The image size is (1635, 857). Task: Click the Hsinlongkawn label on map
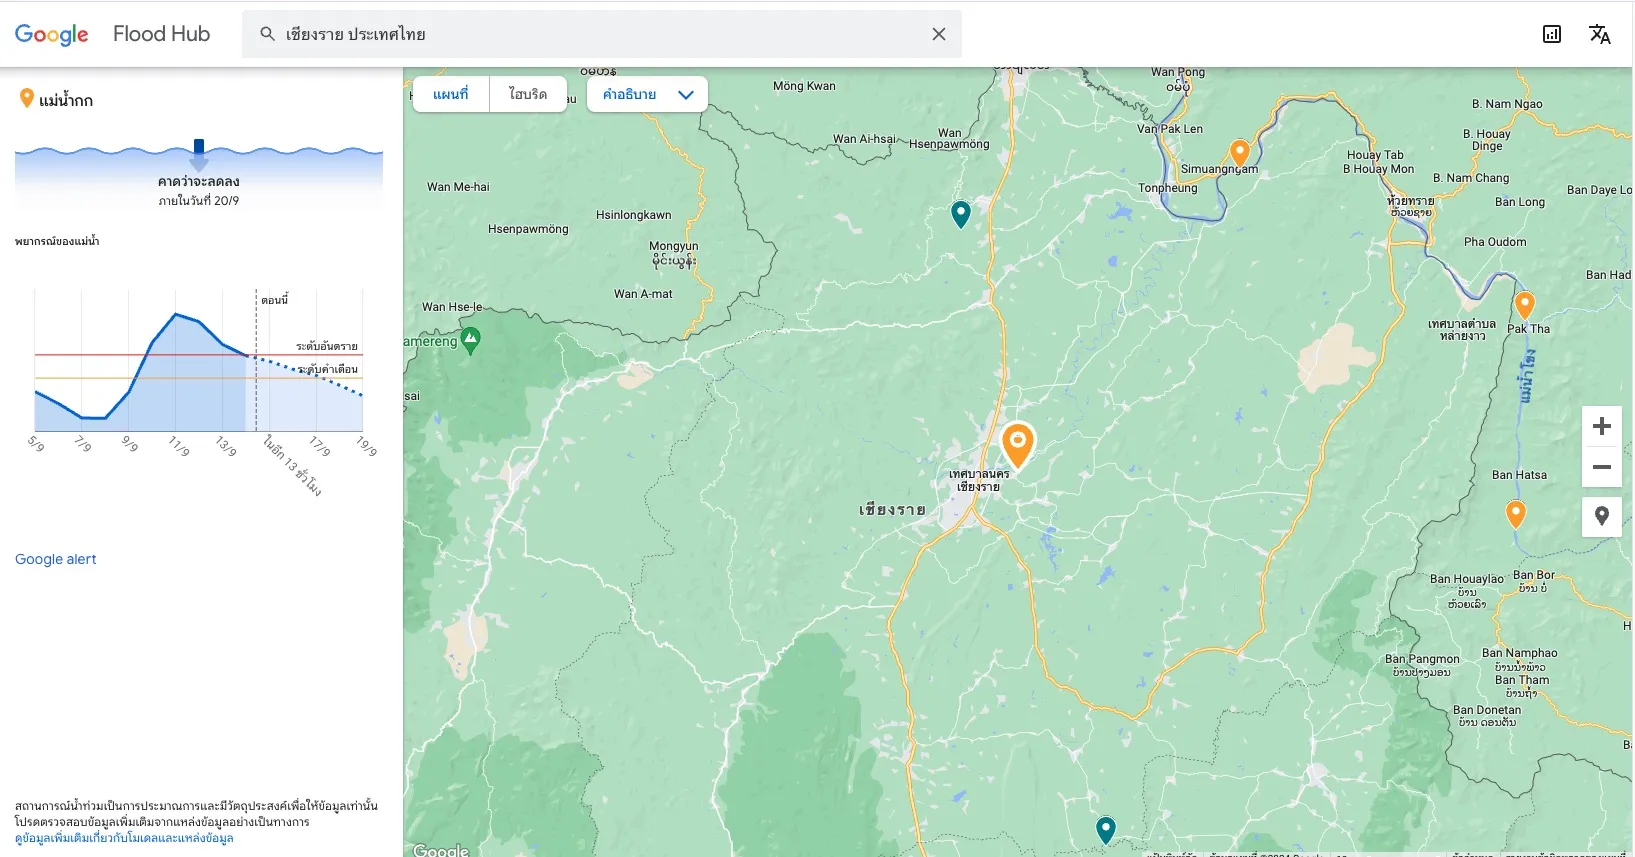pyautogui.click(x=634, y=215)
